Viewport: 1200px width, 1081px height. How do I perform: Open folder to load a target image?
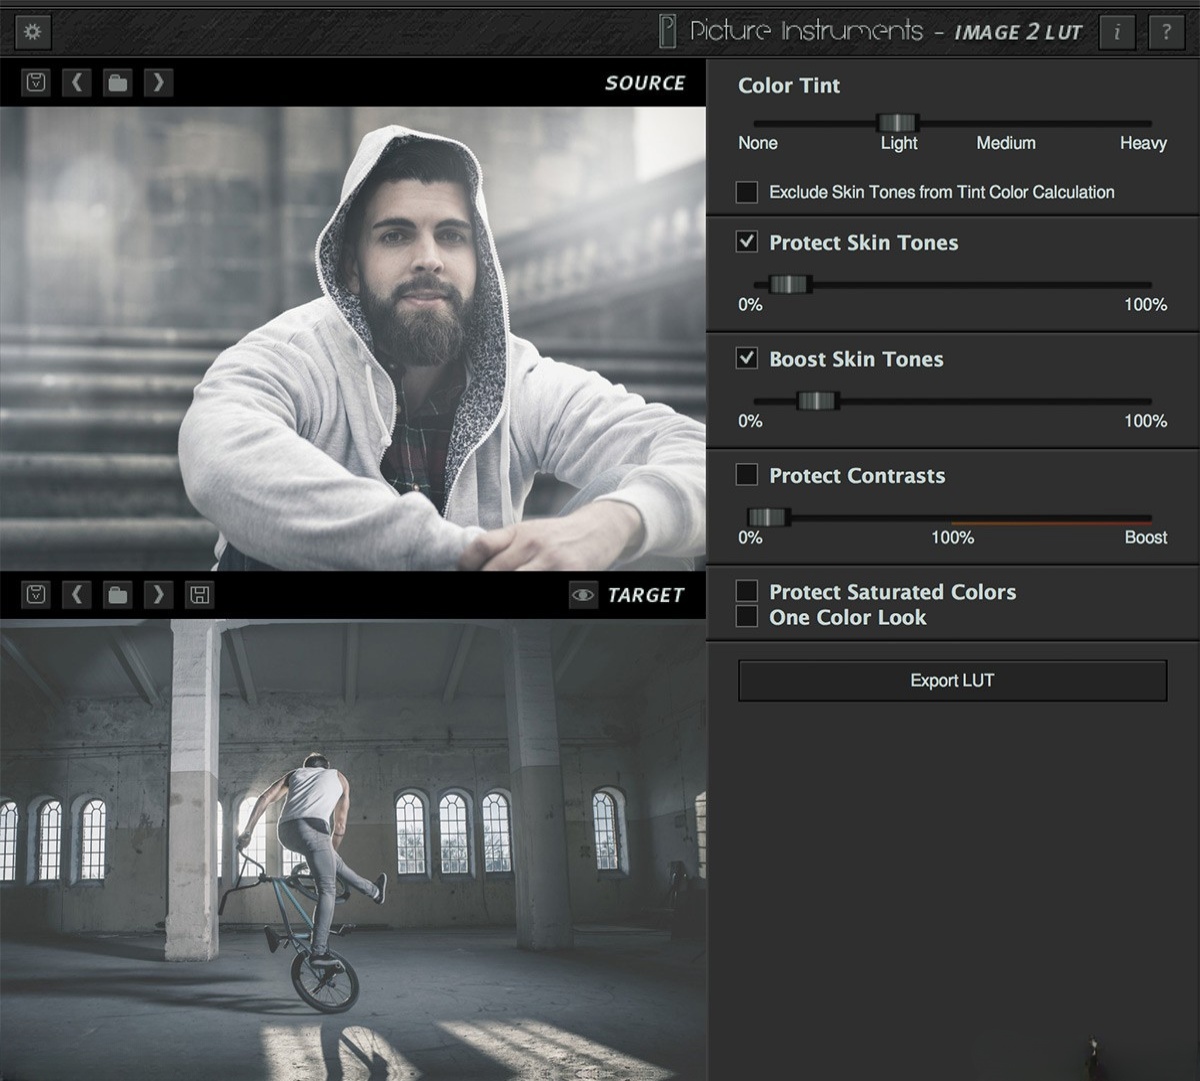pos(117,595)
